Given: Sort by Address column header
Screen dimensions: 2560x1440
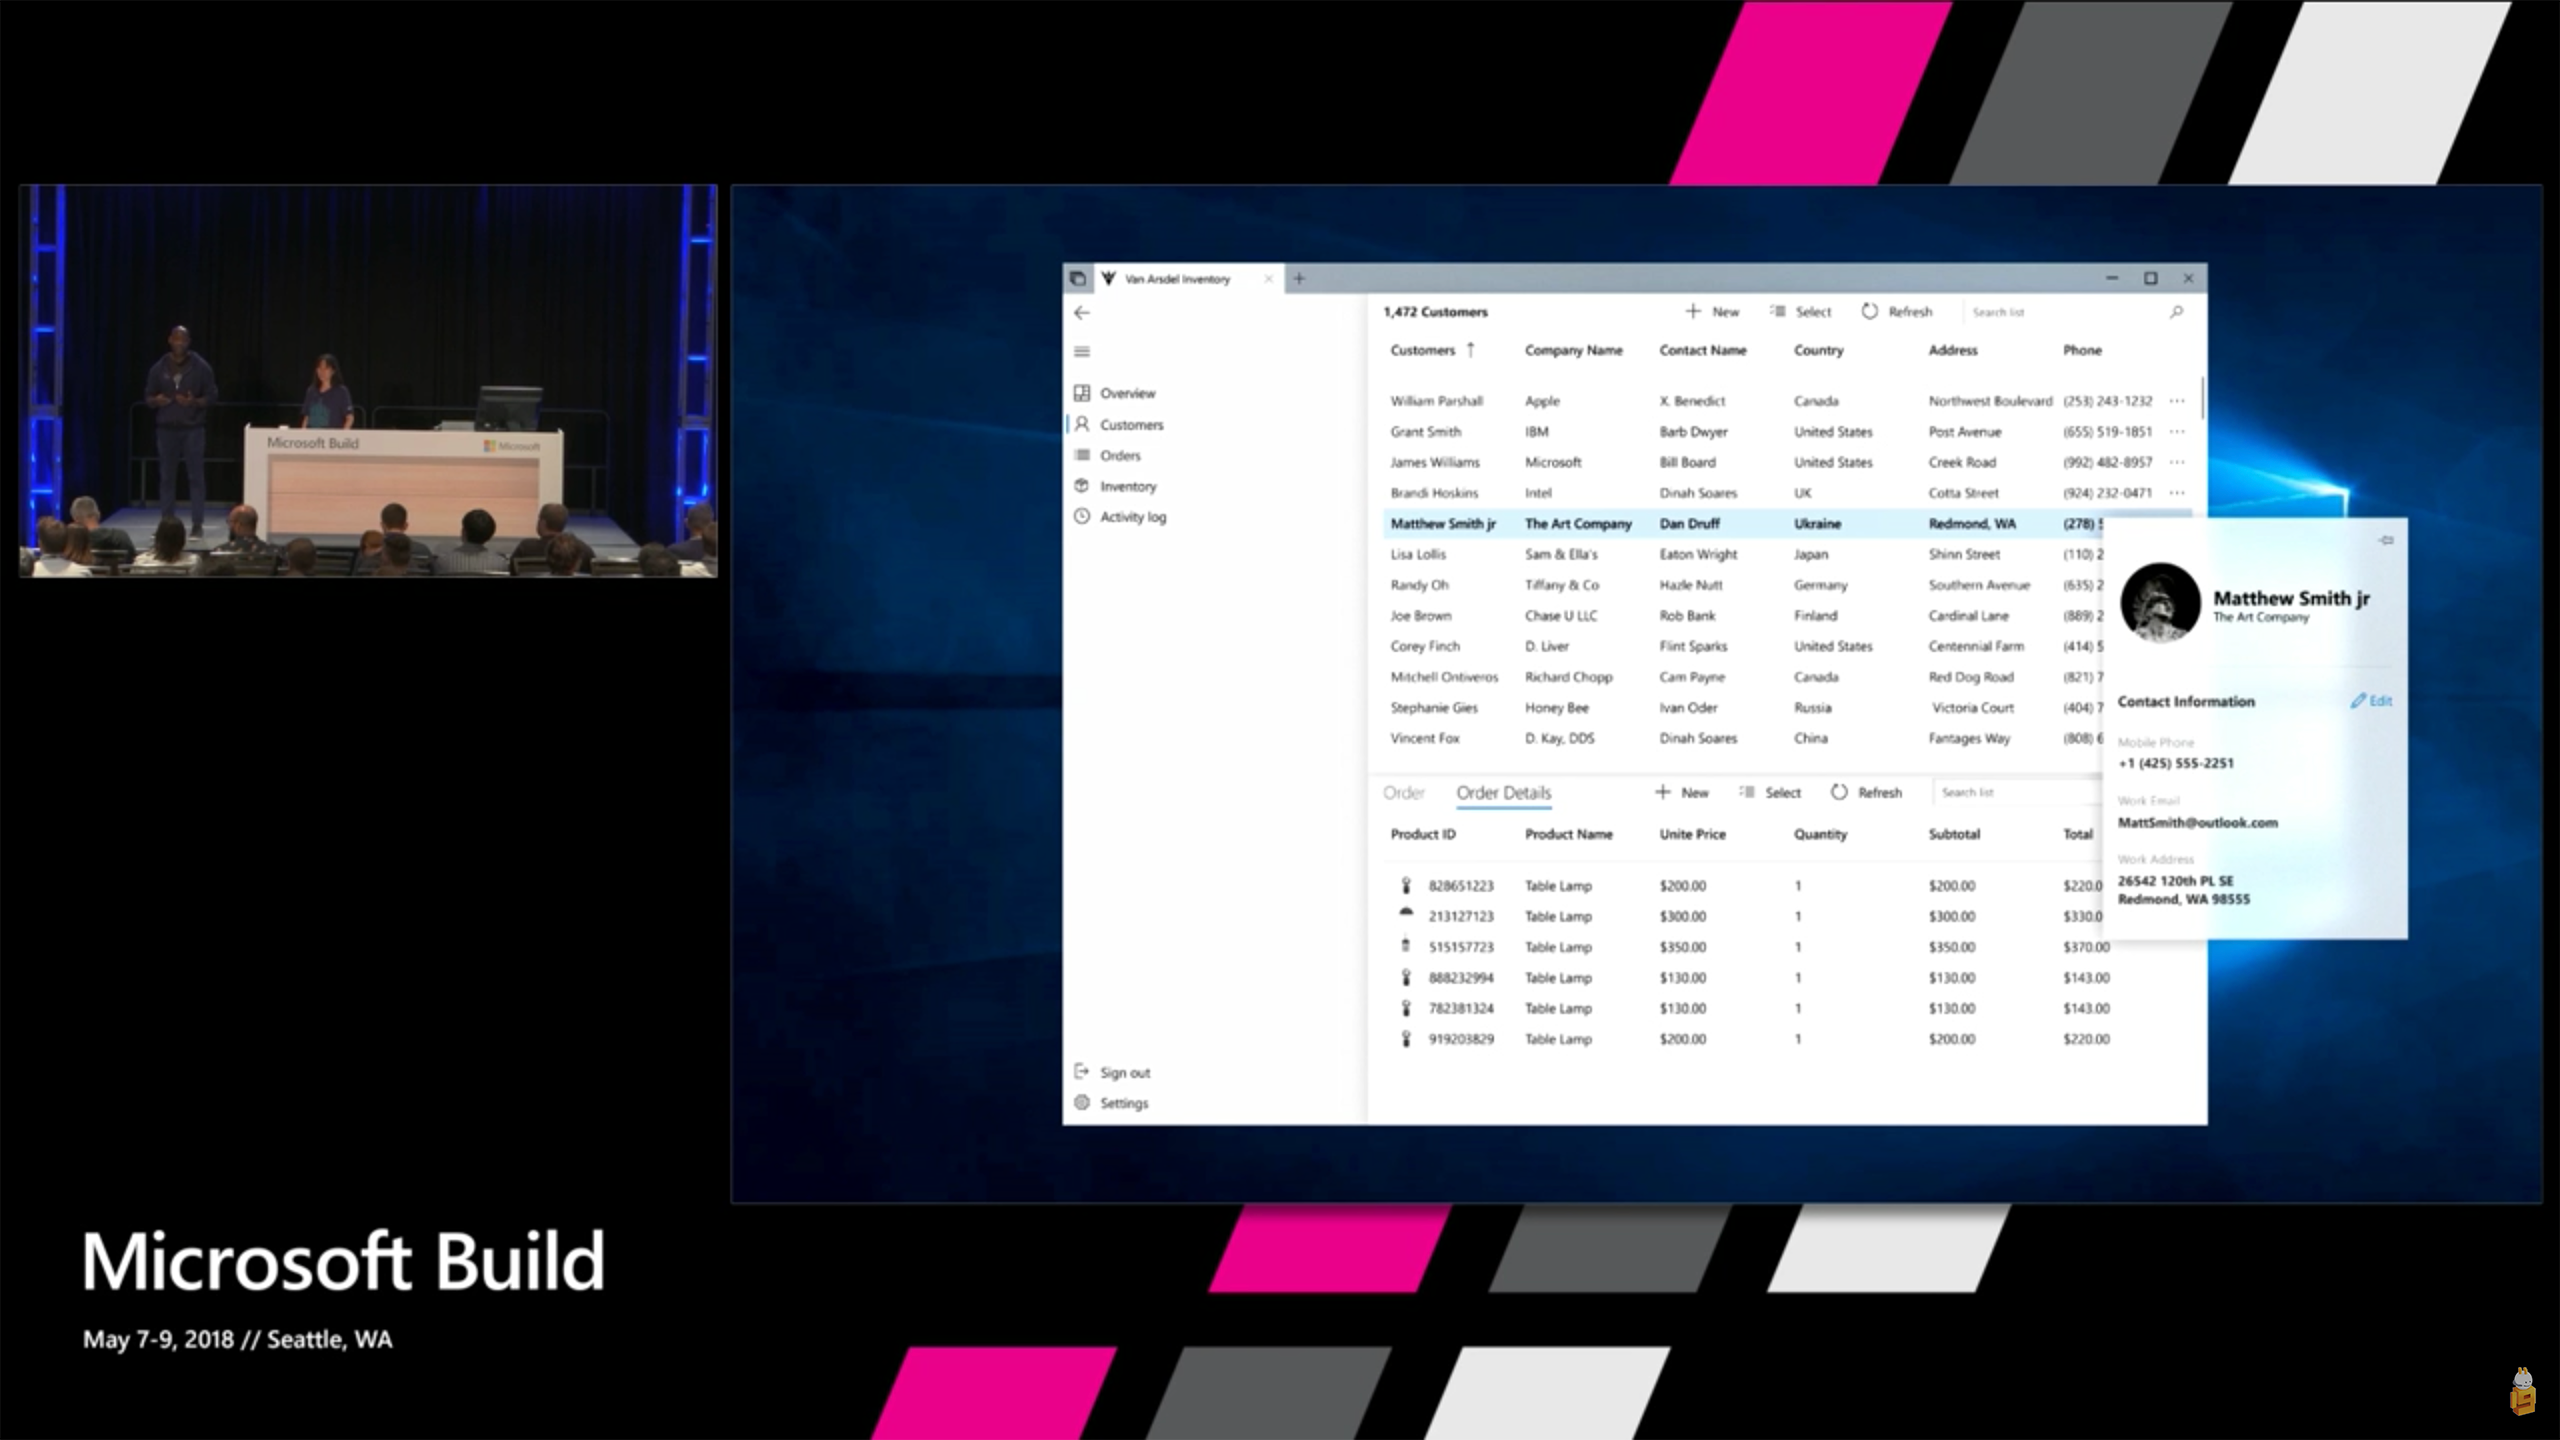Looking at the screenshot, I should [1953, 351].
